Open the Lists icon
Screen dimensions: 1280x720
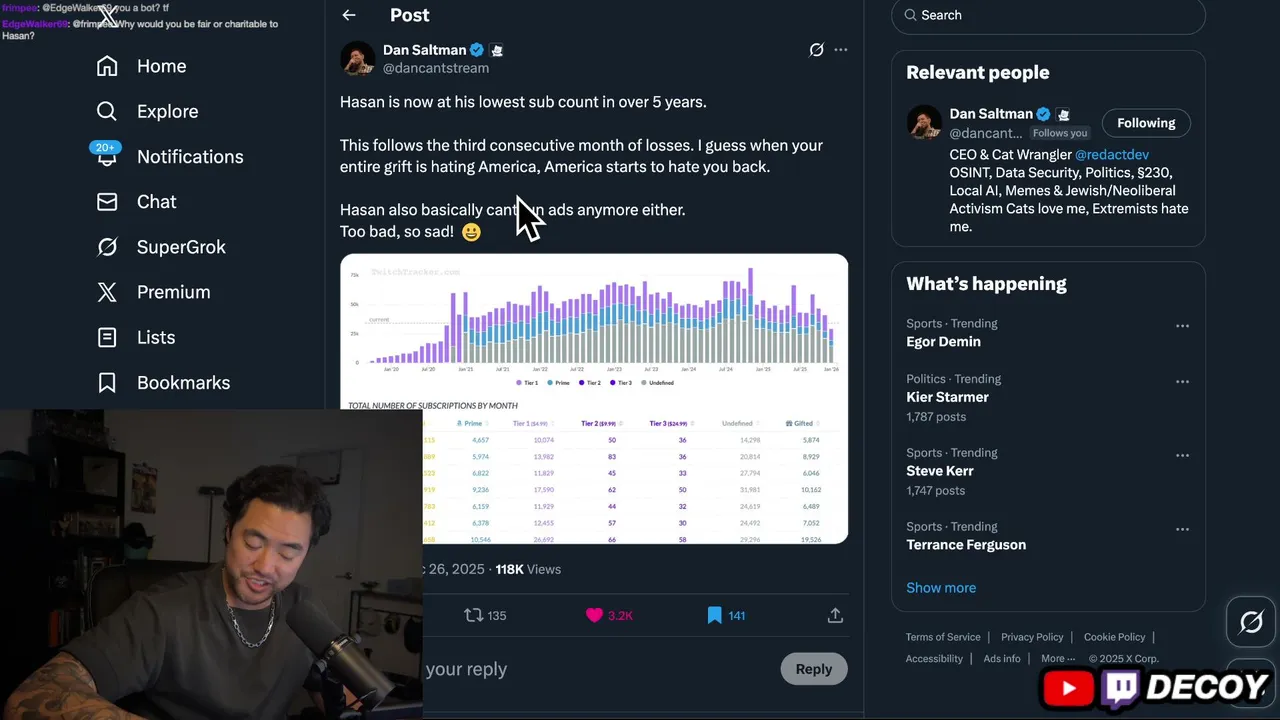(107, 337)
